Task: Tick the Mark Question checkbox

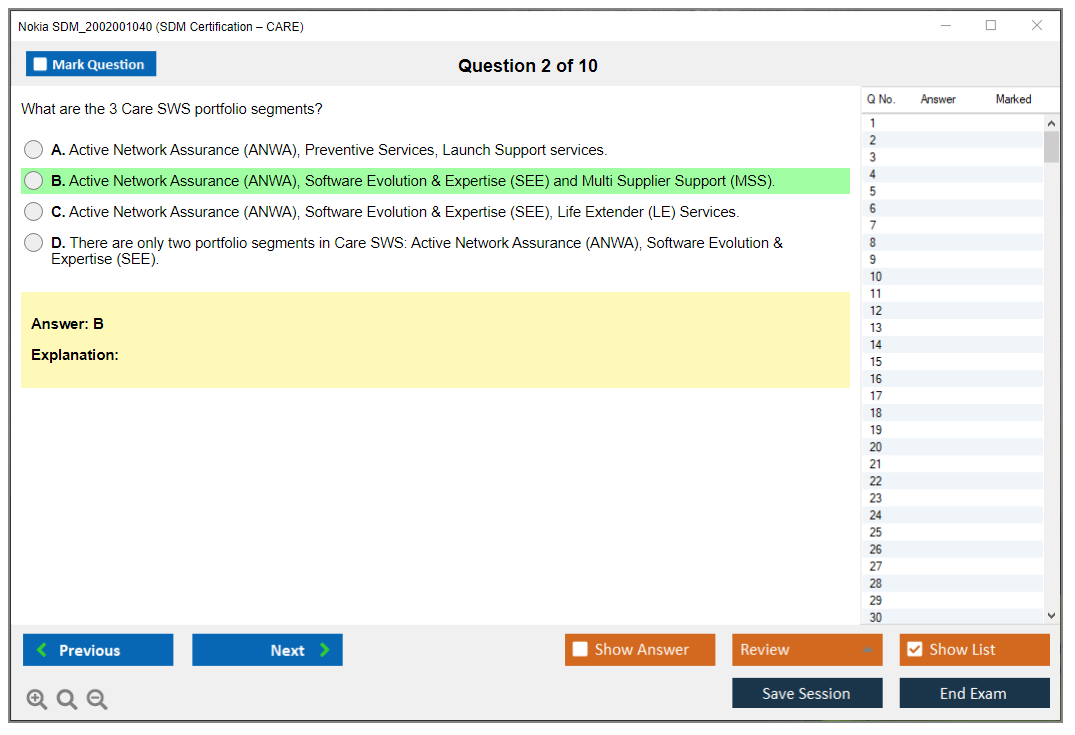Action: click(x=41, y=65)
